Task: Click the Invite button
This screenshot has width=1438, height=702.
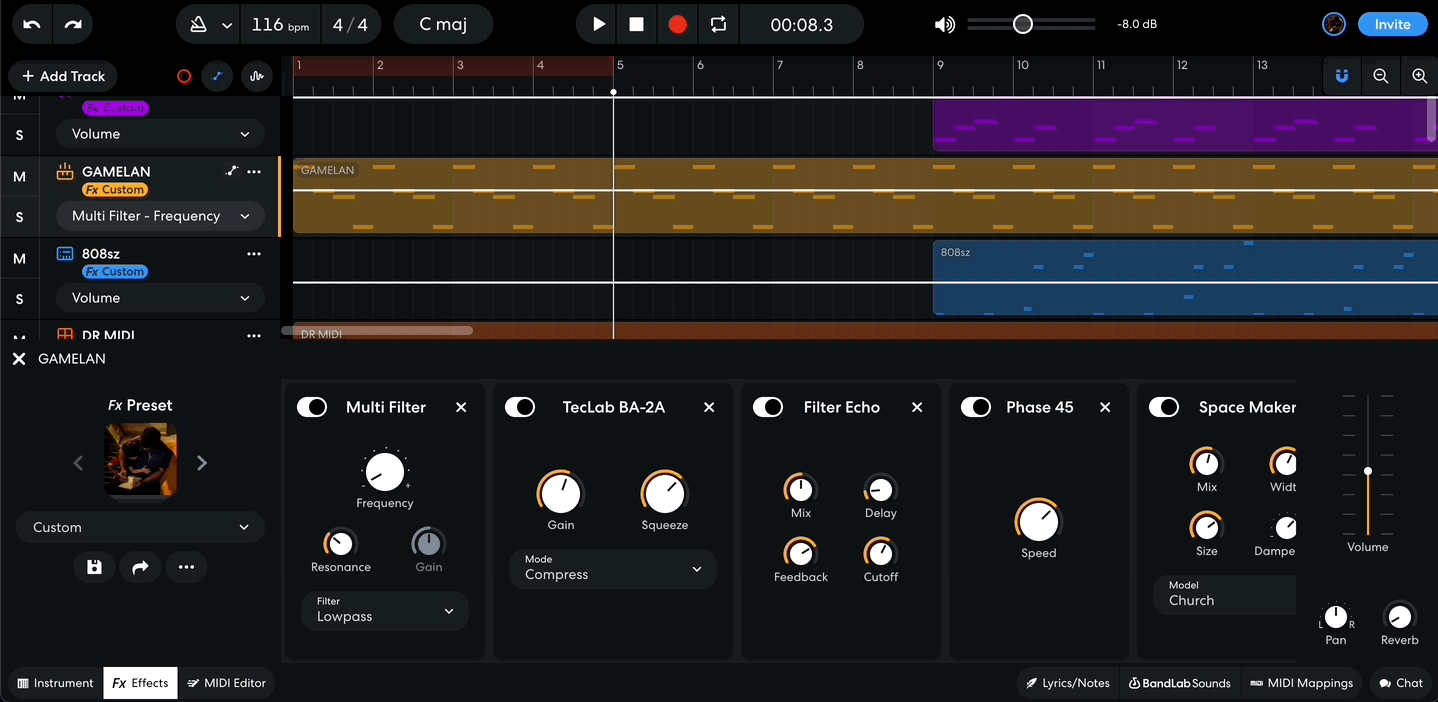Action: coord(1392,23)
